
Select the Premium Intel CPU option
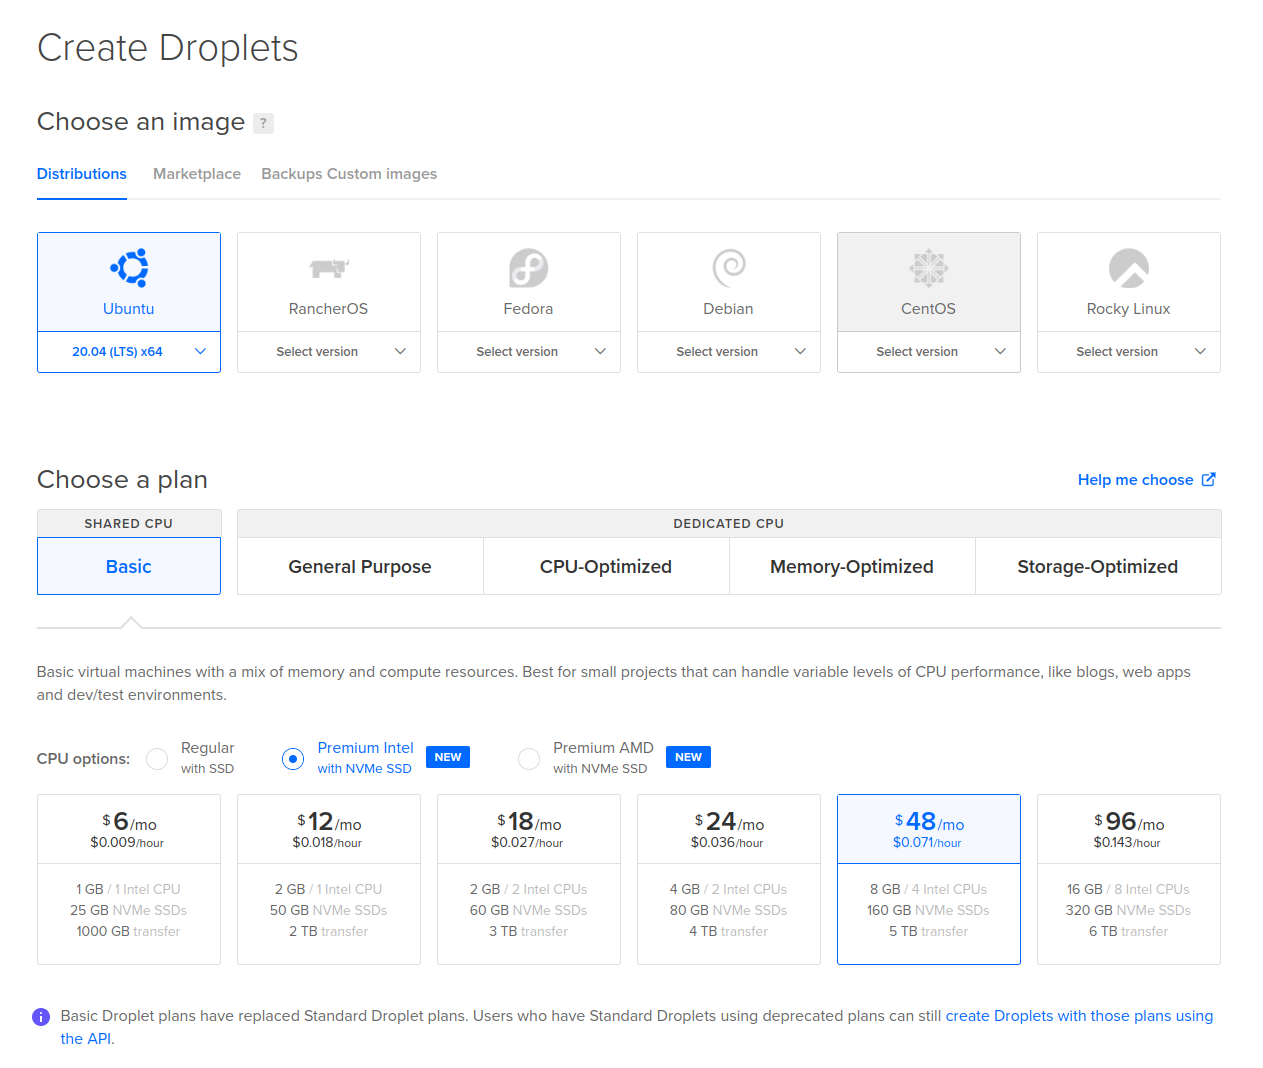pyautogui.click(x=292, y=758)
